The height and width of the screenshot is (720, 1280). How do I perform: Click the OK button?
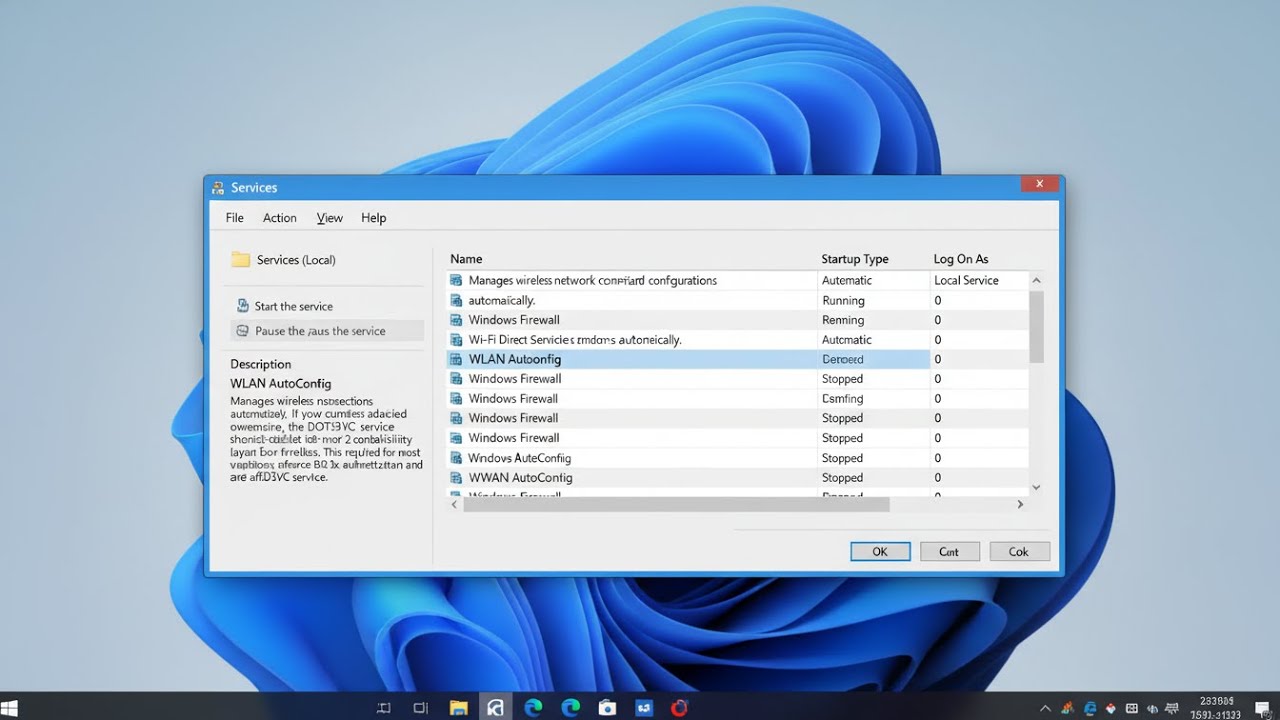880,552
